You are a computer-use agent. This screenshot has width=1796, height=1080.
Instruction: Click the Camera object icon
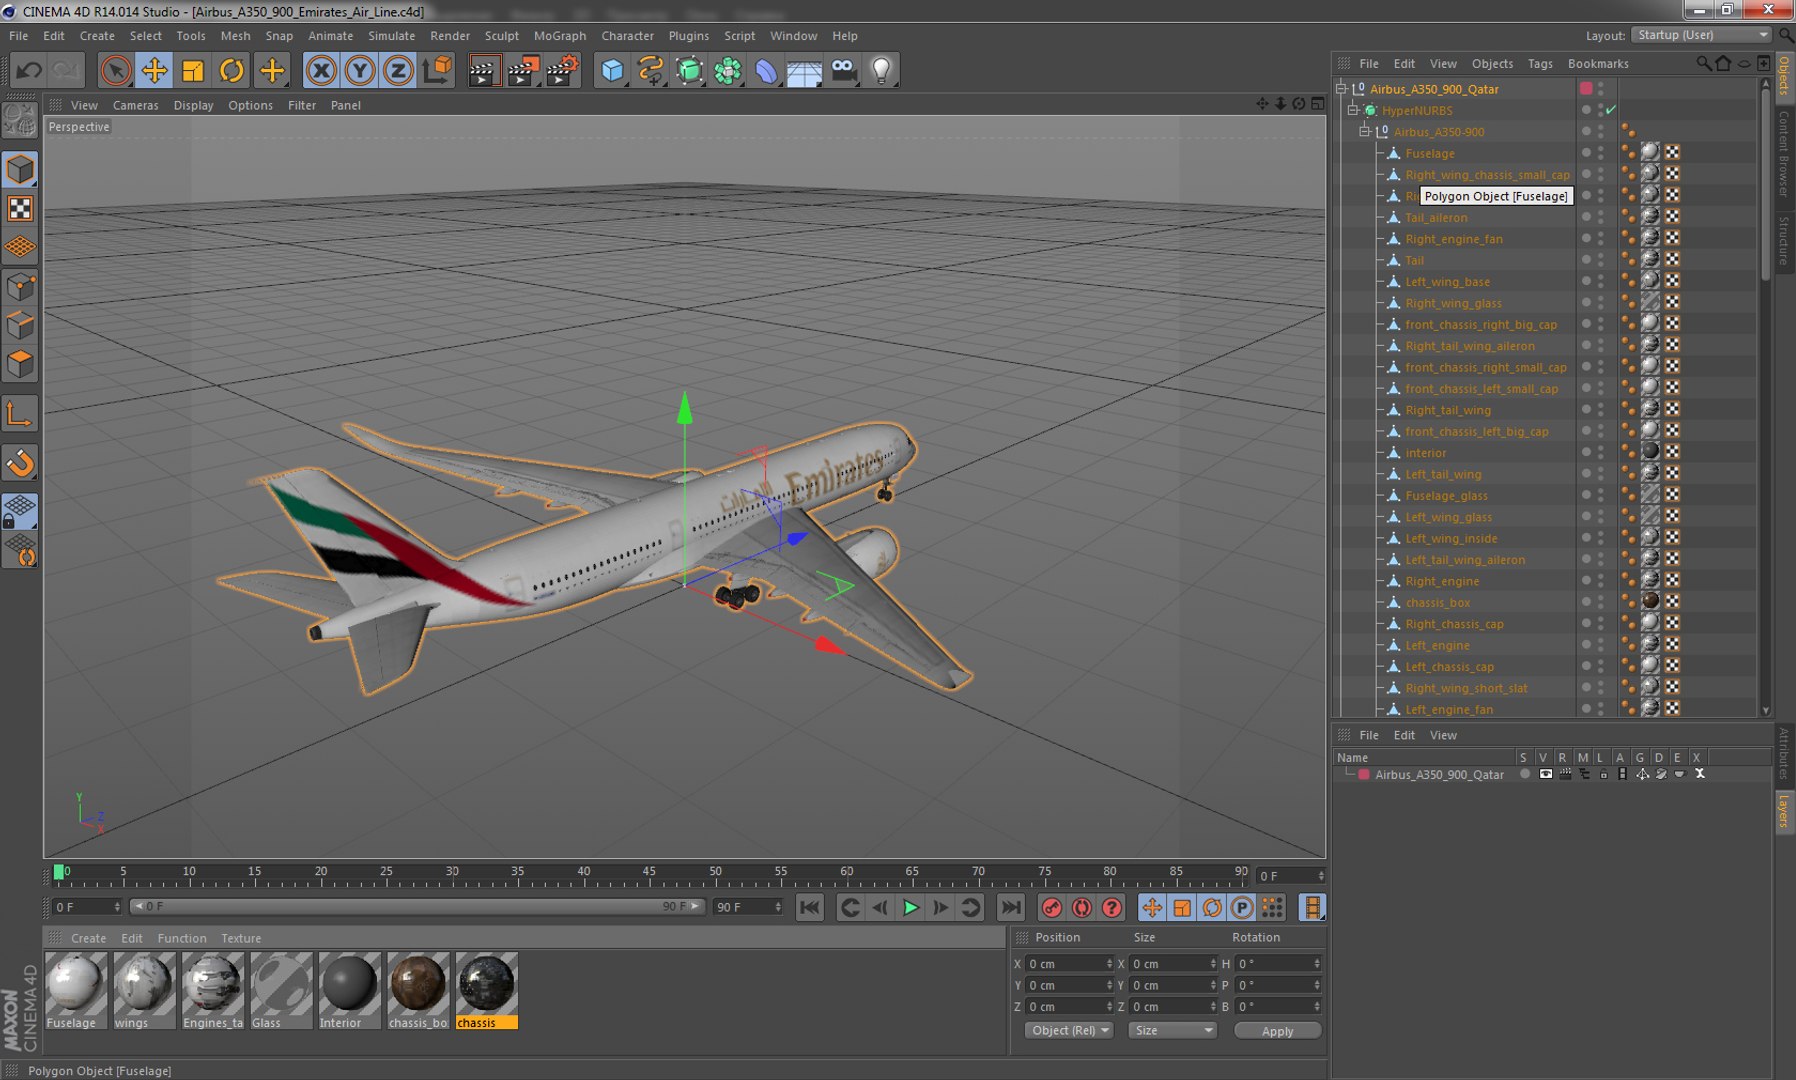[844, 71]
